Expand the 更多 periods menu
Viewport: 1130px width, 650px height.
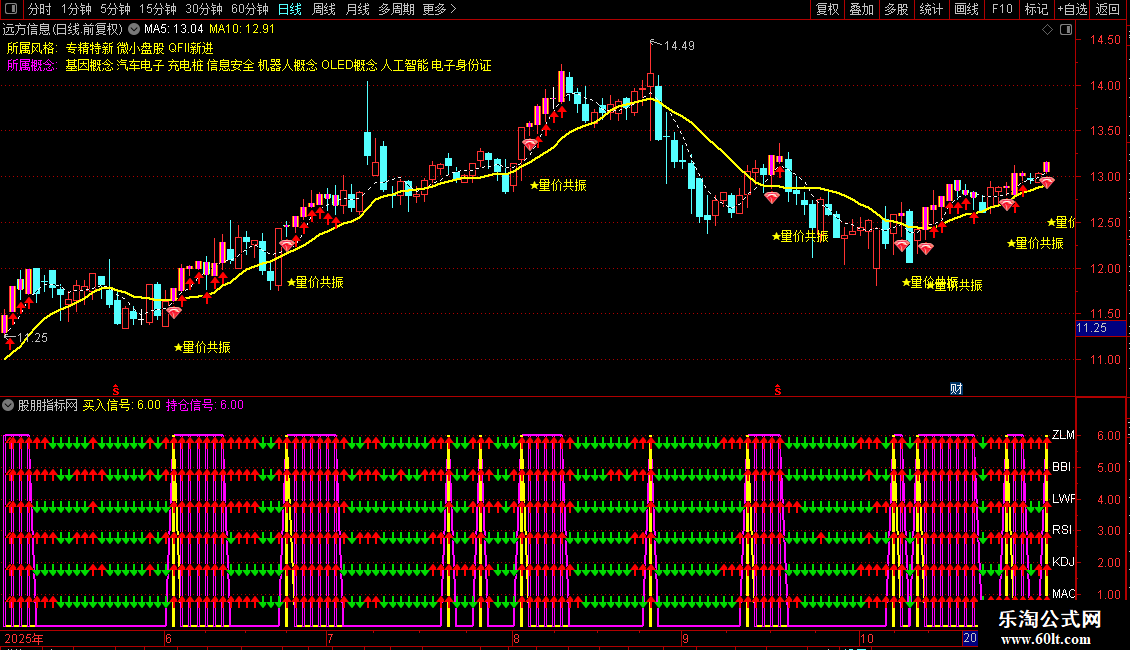[x=439, y=9]
